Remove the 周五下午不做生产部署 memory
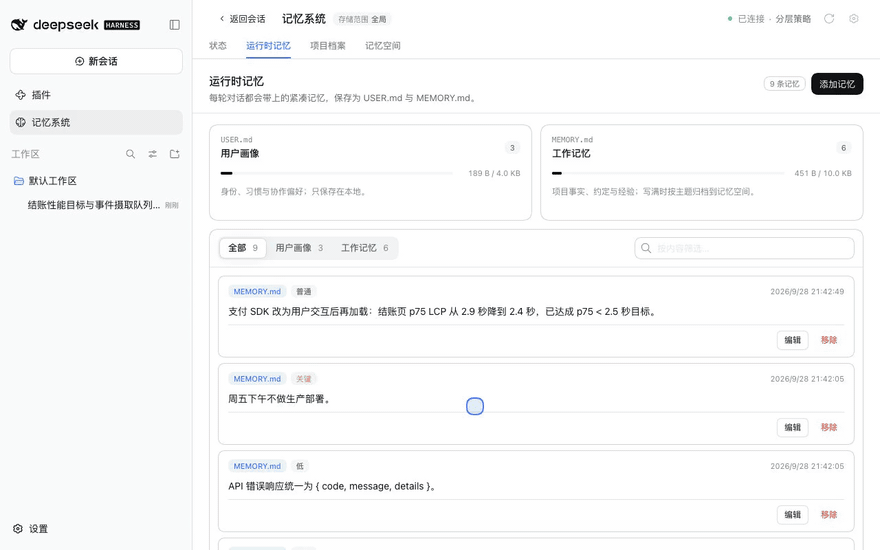Image resolution: width=880 pixels, height=550 pixels. (x=828, y=428)
